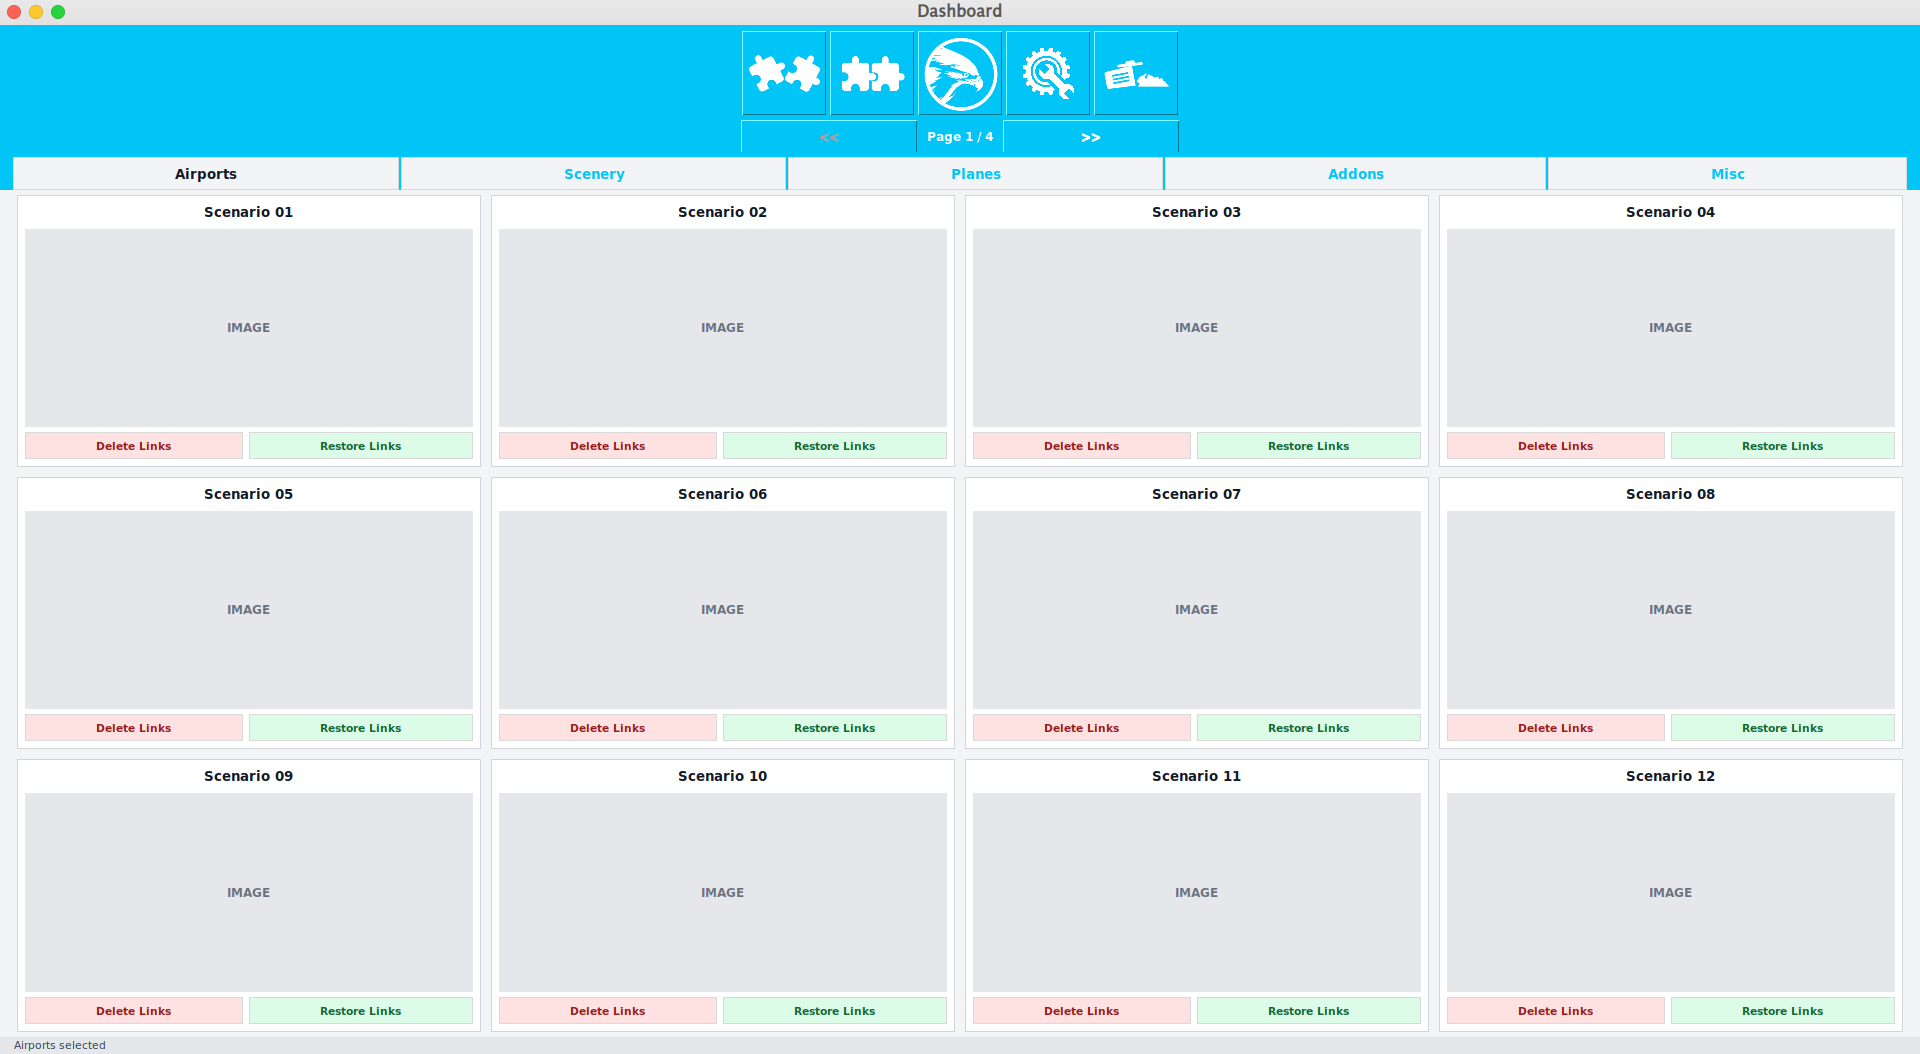1920x1054 pixels.
Task: Click the Scenario 09 title text
Action: tap(249, 776)
